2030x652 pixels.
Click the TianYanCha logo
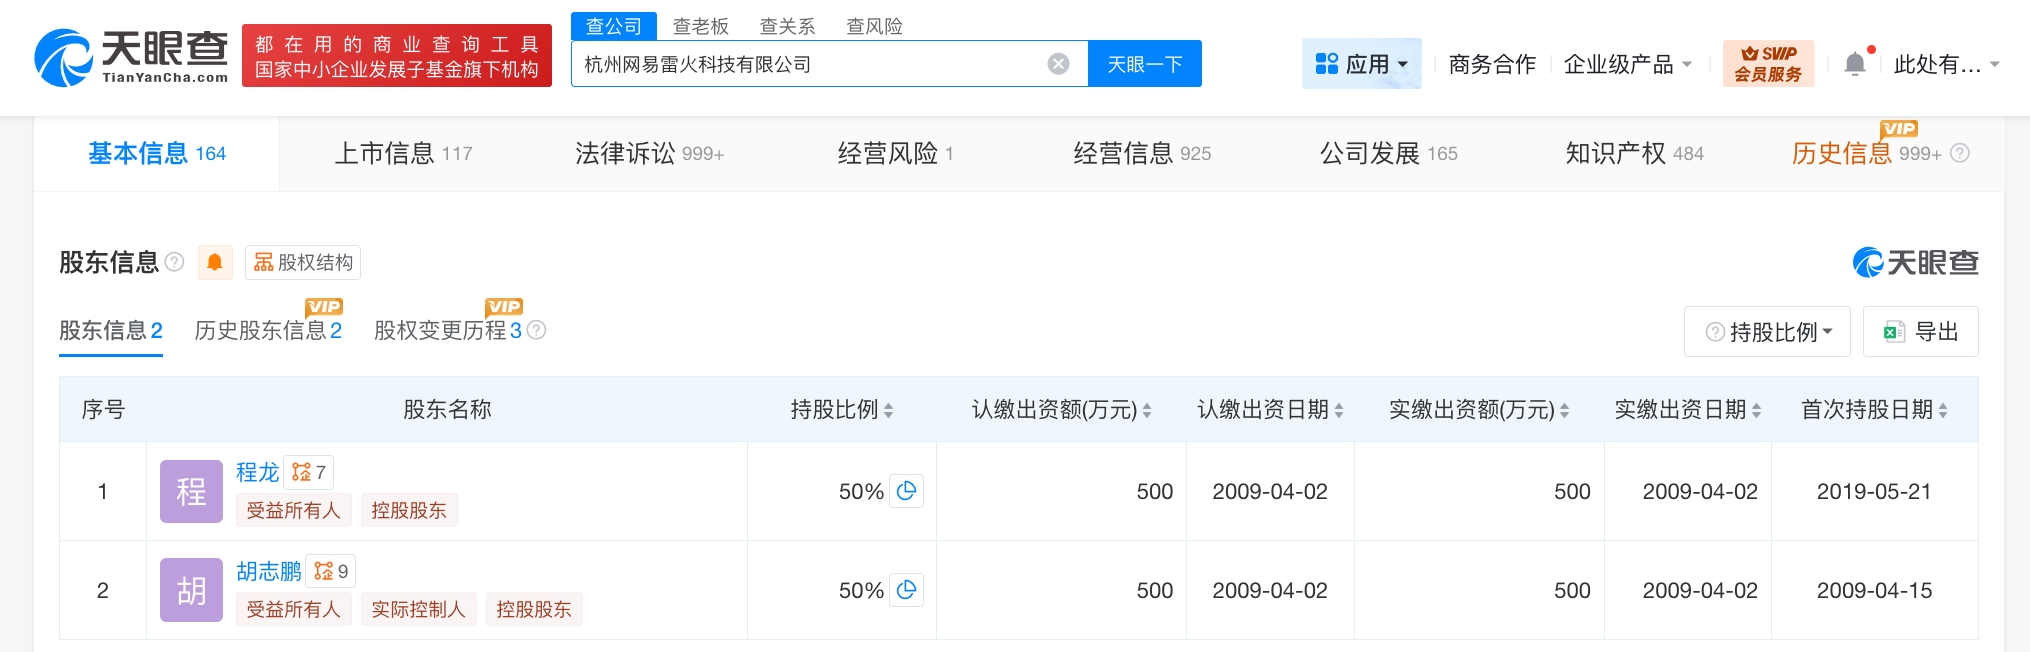click(131, 57)
